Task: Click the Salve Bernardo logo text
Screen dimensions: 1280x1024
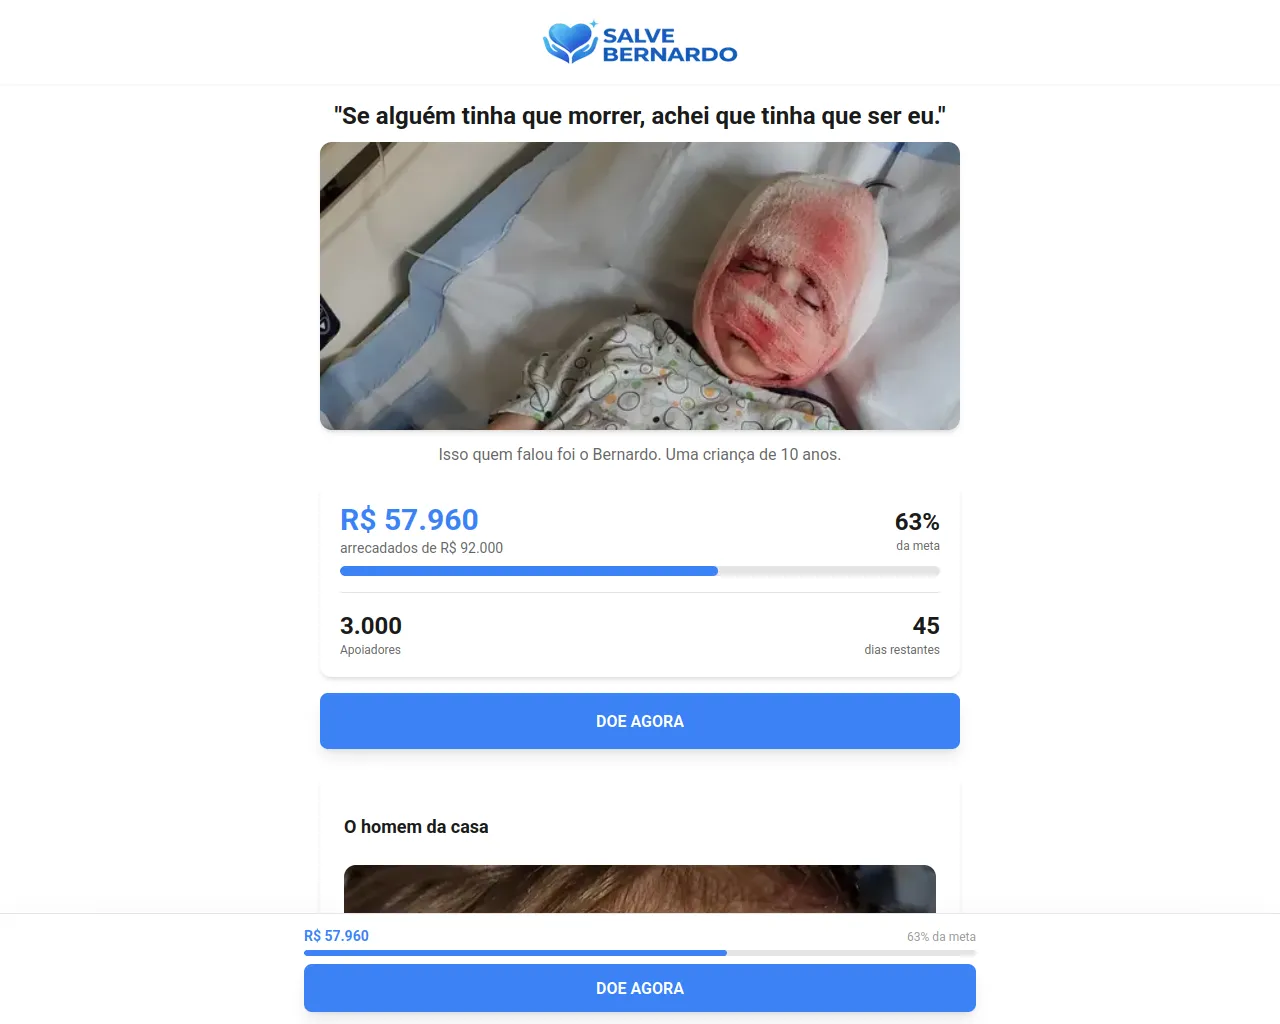Action: (x=669, y=45)
